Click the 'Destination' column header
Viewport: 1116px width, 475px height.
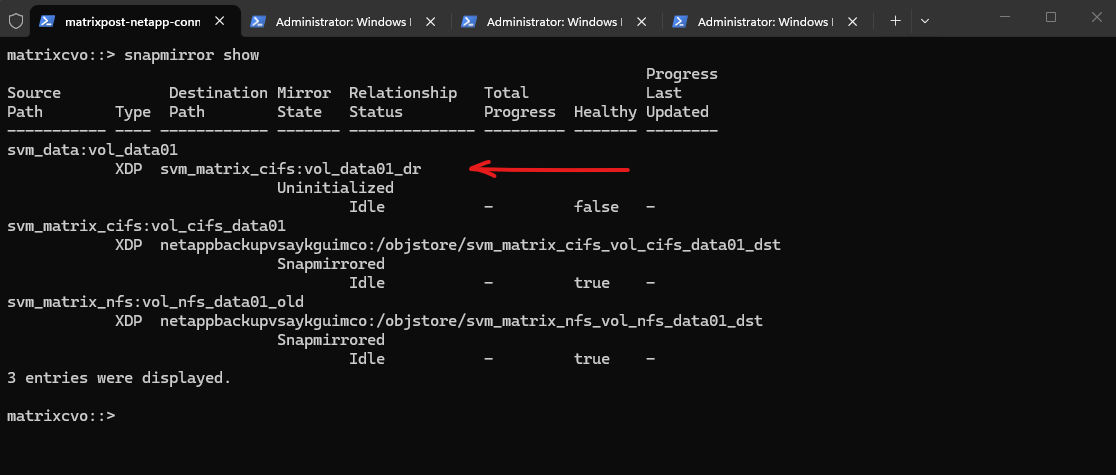click(218, 93)
